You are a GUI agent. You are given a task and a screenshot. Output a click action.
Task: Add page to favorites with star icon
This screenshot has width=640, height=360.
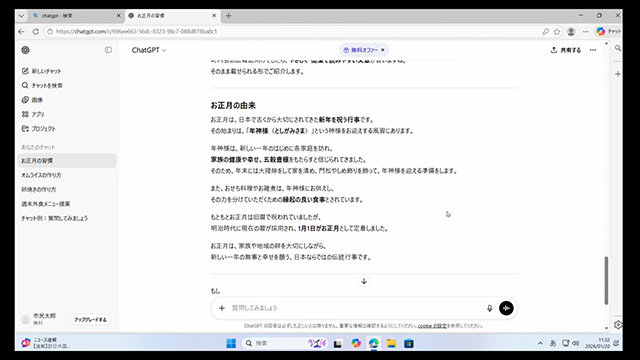[557, 31]
